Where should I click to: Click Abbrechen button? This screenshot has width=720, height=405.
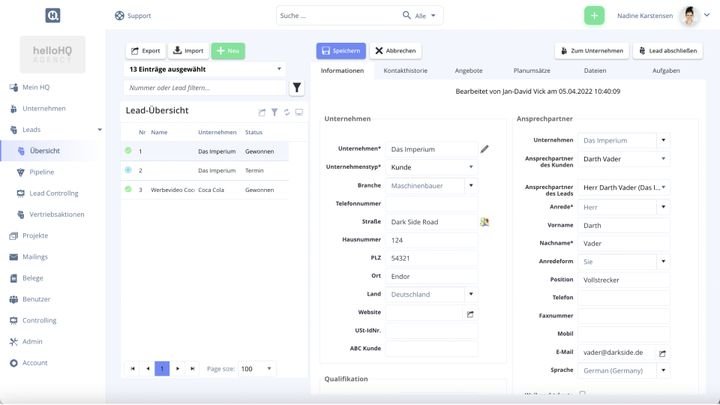coord(395,51)
